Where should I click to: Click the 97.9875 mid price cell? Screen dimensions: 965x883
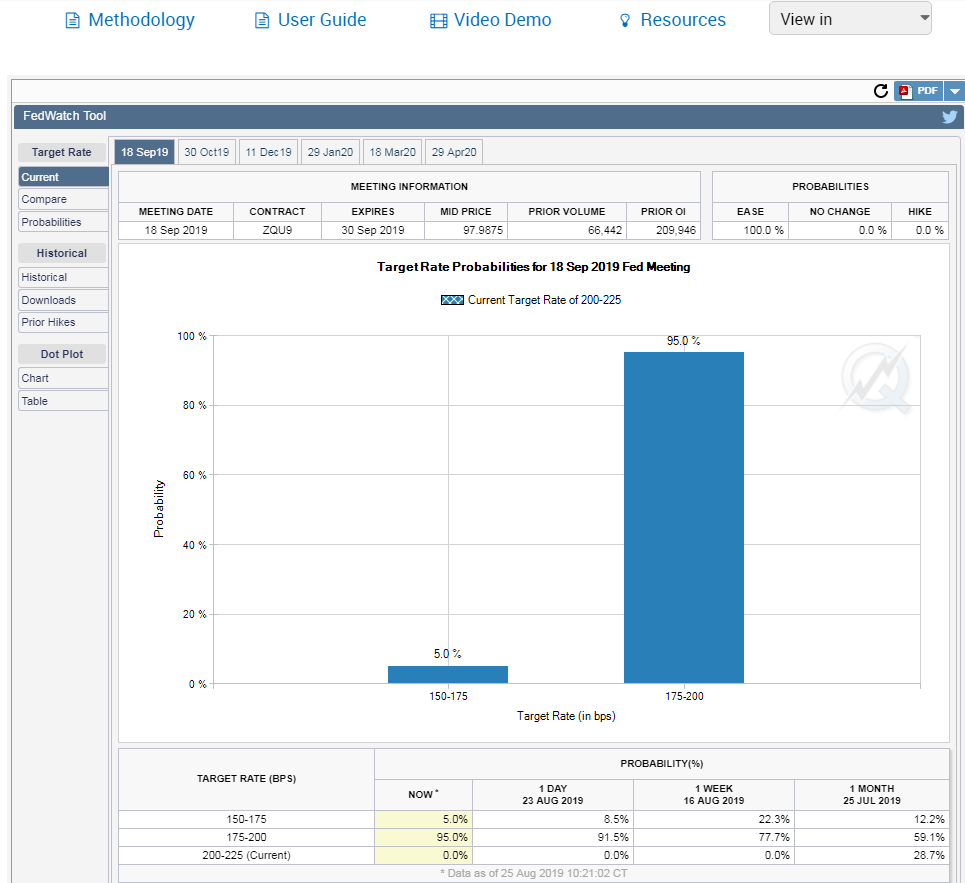click(466, 230)
